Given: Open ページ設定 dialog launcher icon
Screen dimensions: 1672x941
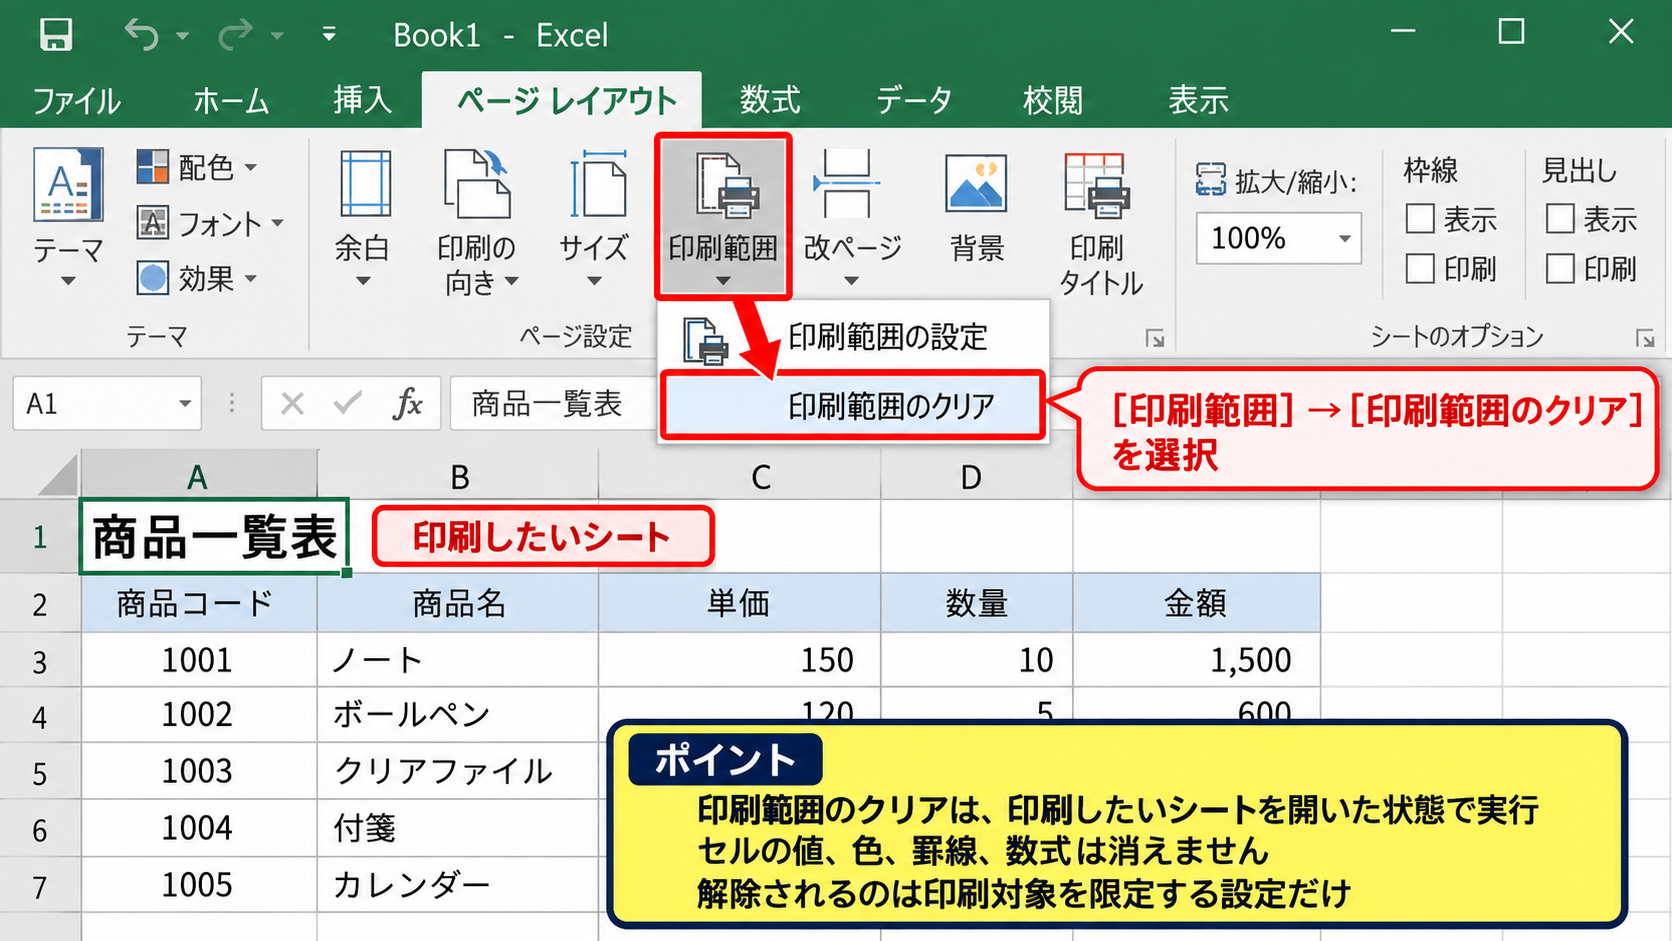Looking at the screenshot, I should click(1155, 339).
